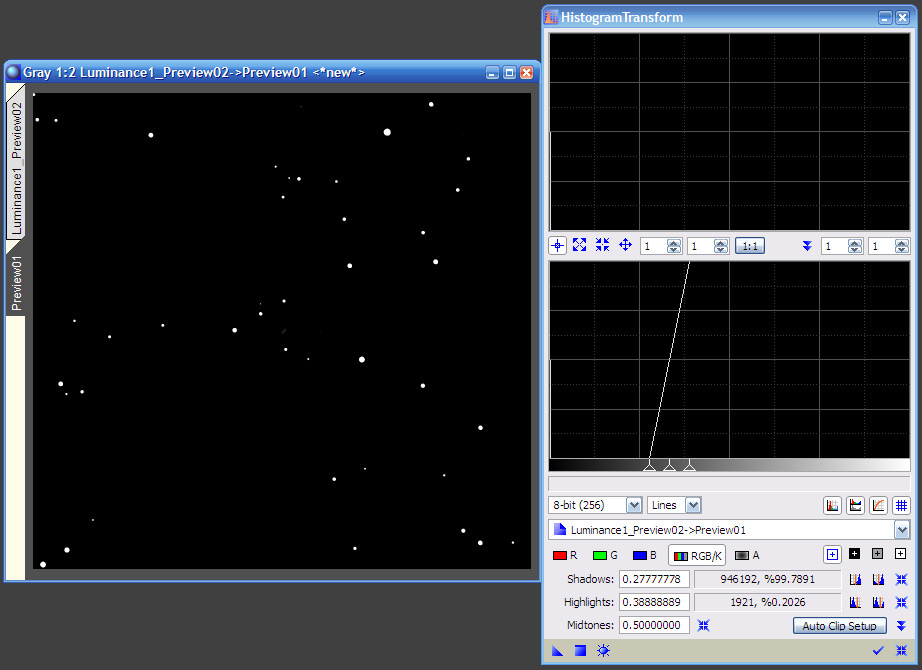Apply the histogram transform with the checkmark icon
Viewport: 922px width, 670px height.
[878, 650]
